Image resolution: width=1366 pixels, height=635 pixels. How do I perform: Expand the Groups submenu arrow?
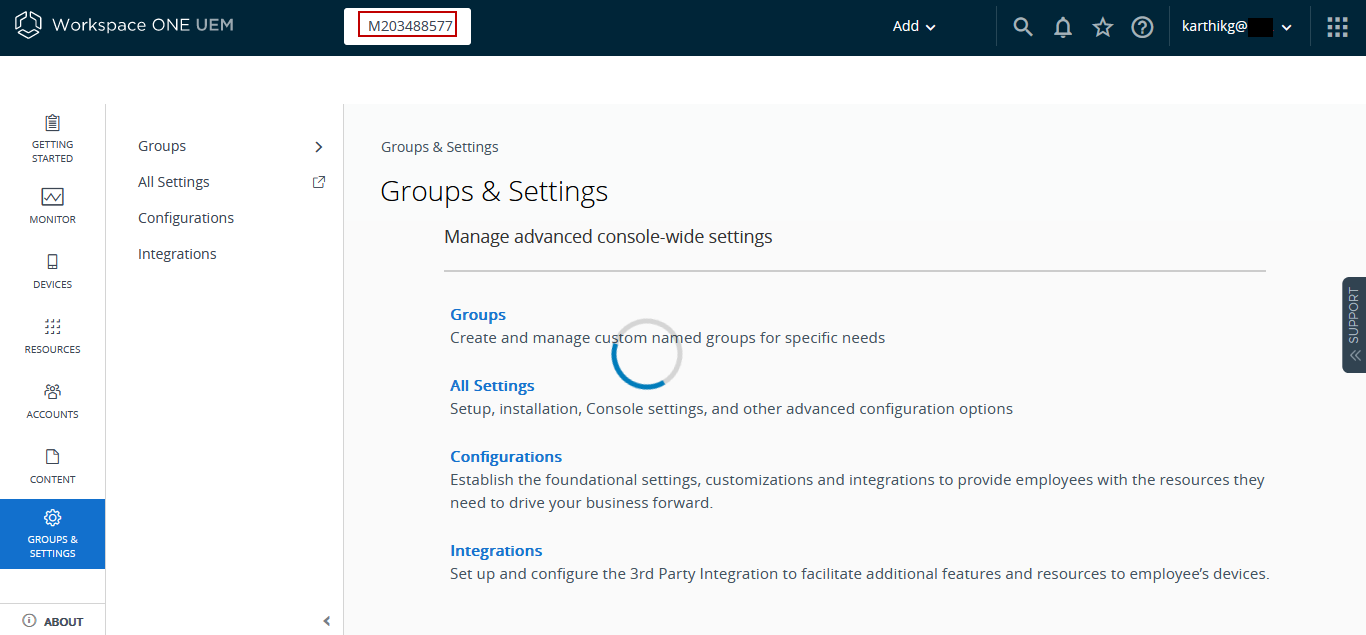[319, 146]
